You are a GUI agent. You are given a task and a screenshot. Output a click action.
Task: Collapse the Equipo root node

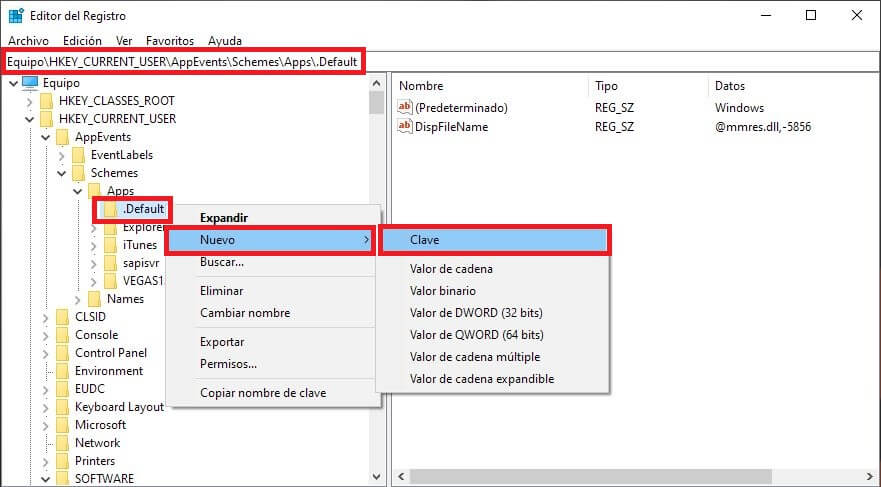click(13, 83)
